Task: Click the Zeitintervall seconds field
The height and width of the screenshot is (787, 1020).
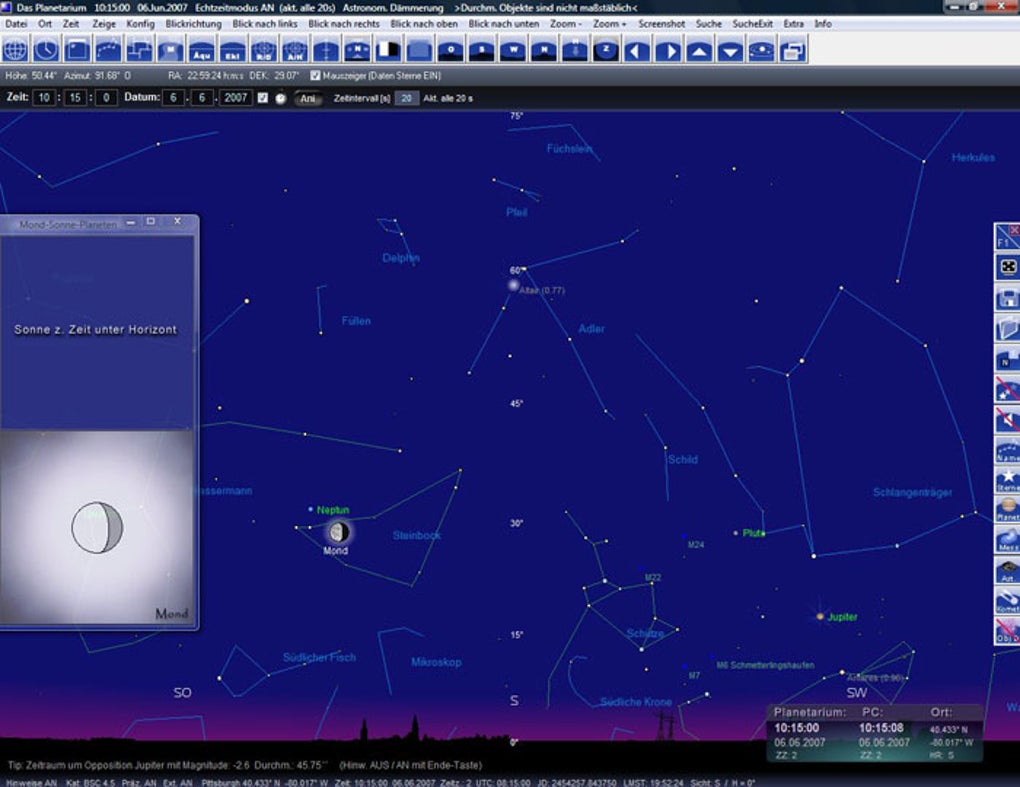Action: pos(407,98)
